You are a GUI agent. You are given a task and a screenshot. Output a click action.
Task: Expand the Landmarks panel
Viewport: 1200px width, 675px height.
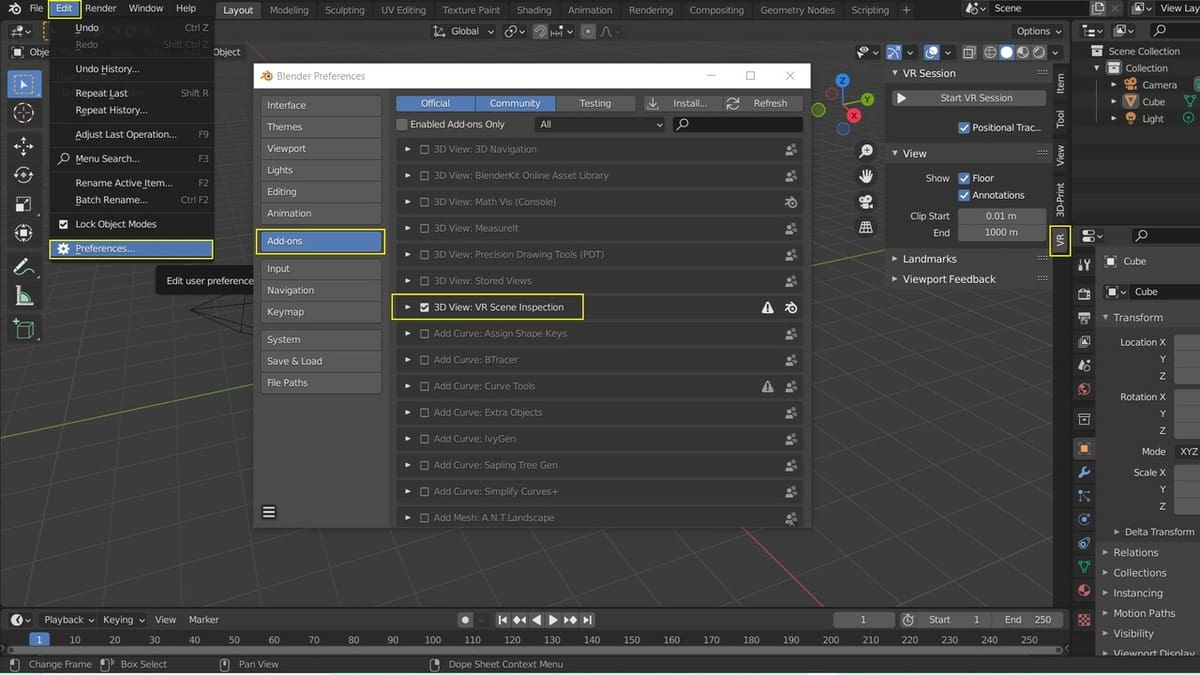929,259
